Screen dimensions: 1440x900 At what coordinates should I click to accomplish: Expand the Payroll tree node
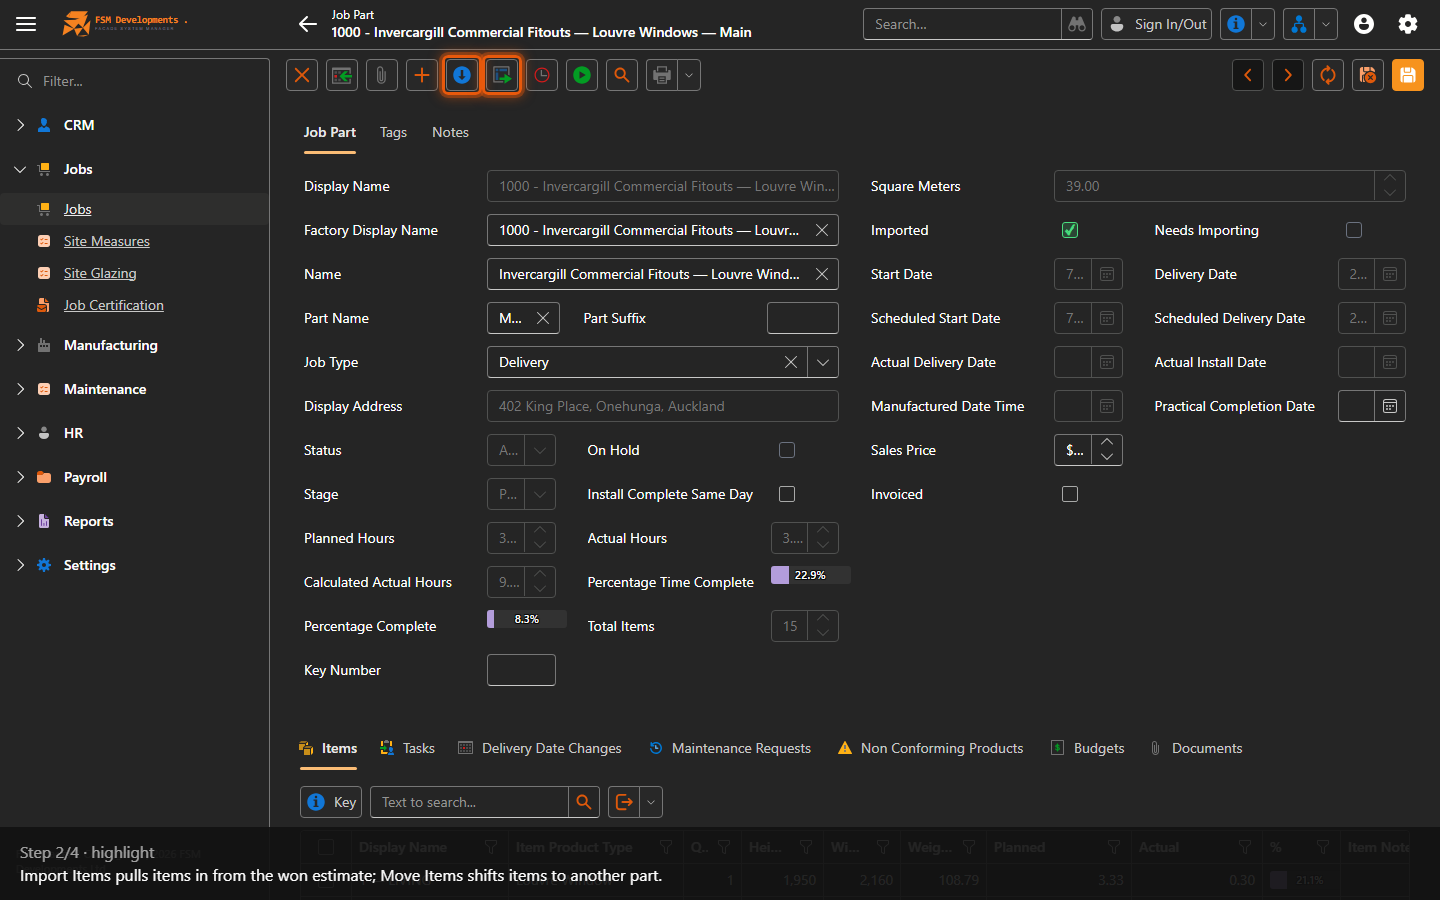pyautogui.click(x=20, y=477)
